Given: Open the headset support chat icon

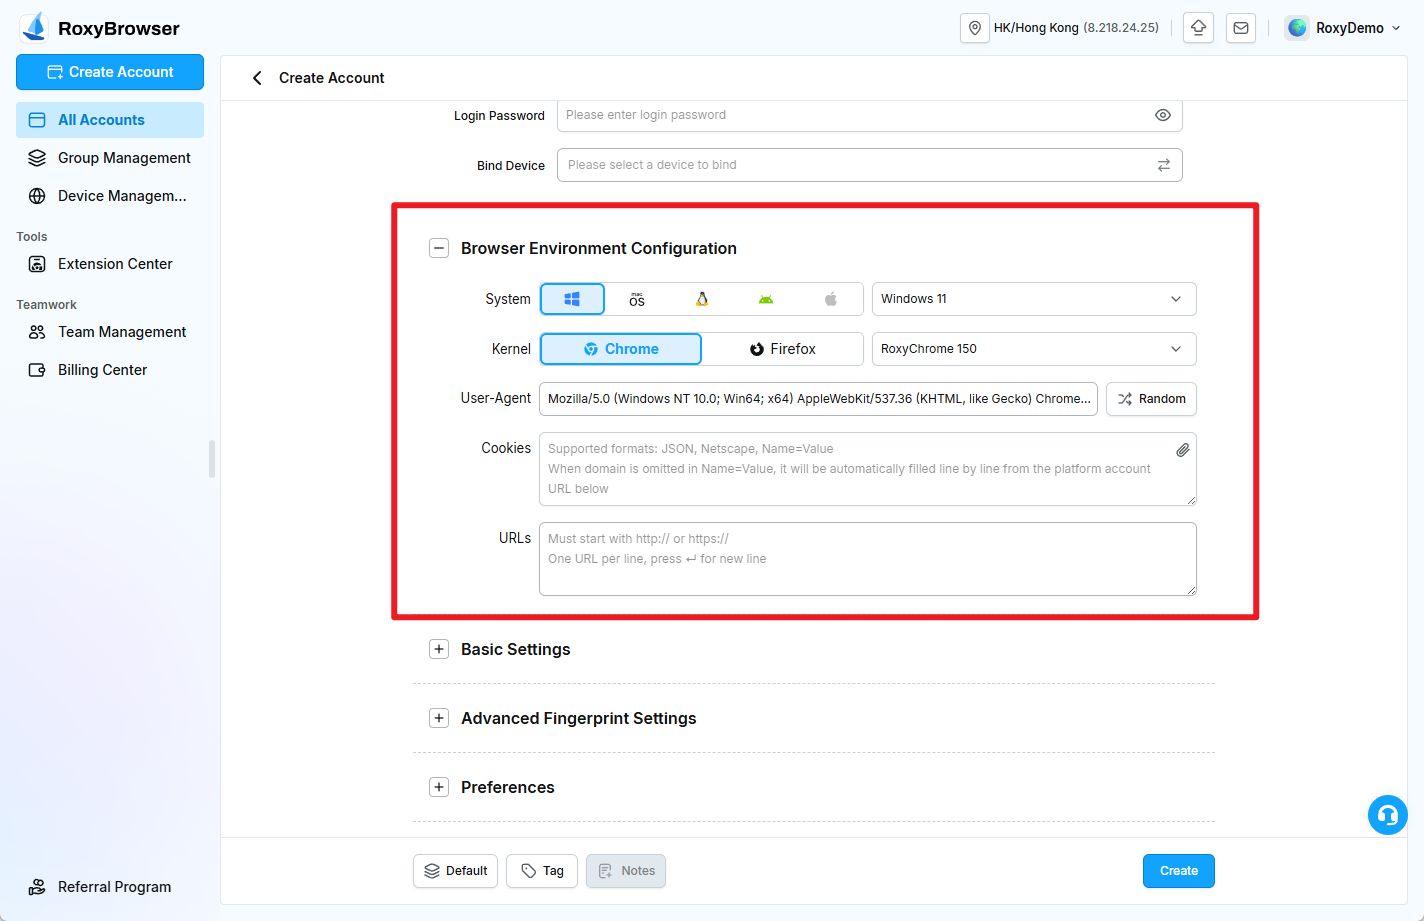Looking at the screenshot, I should (1388, 815).
